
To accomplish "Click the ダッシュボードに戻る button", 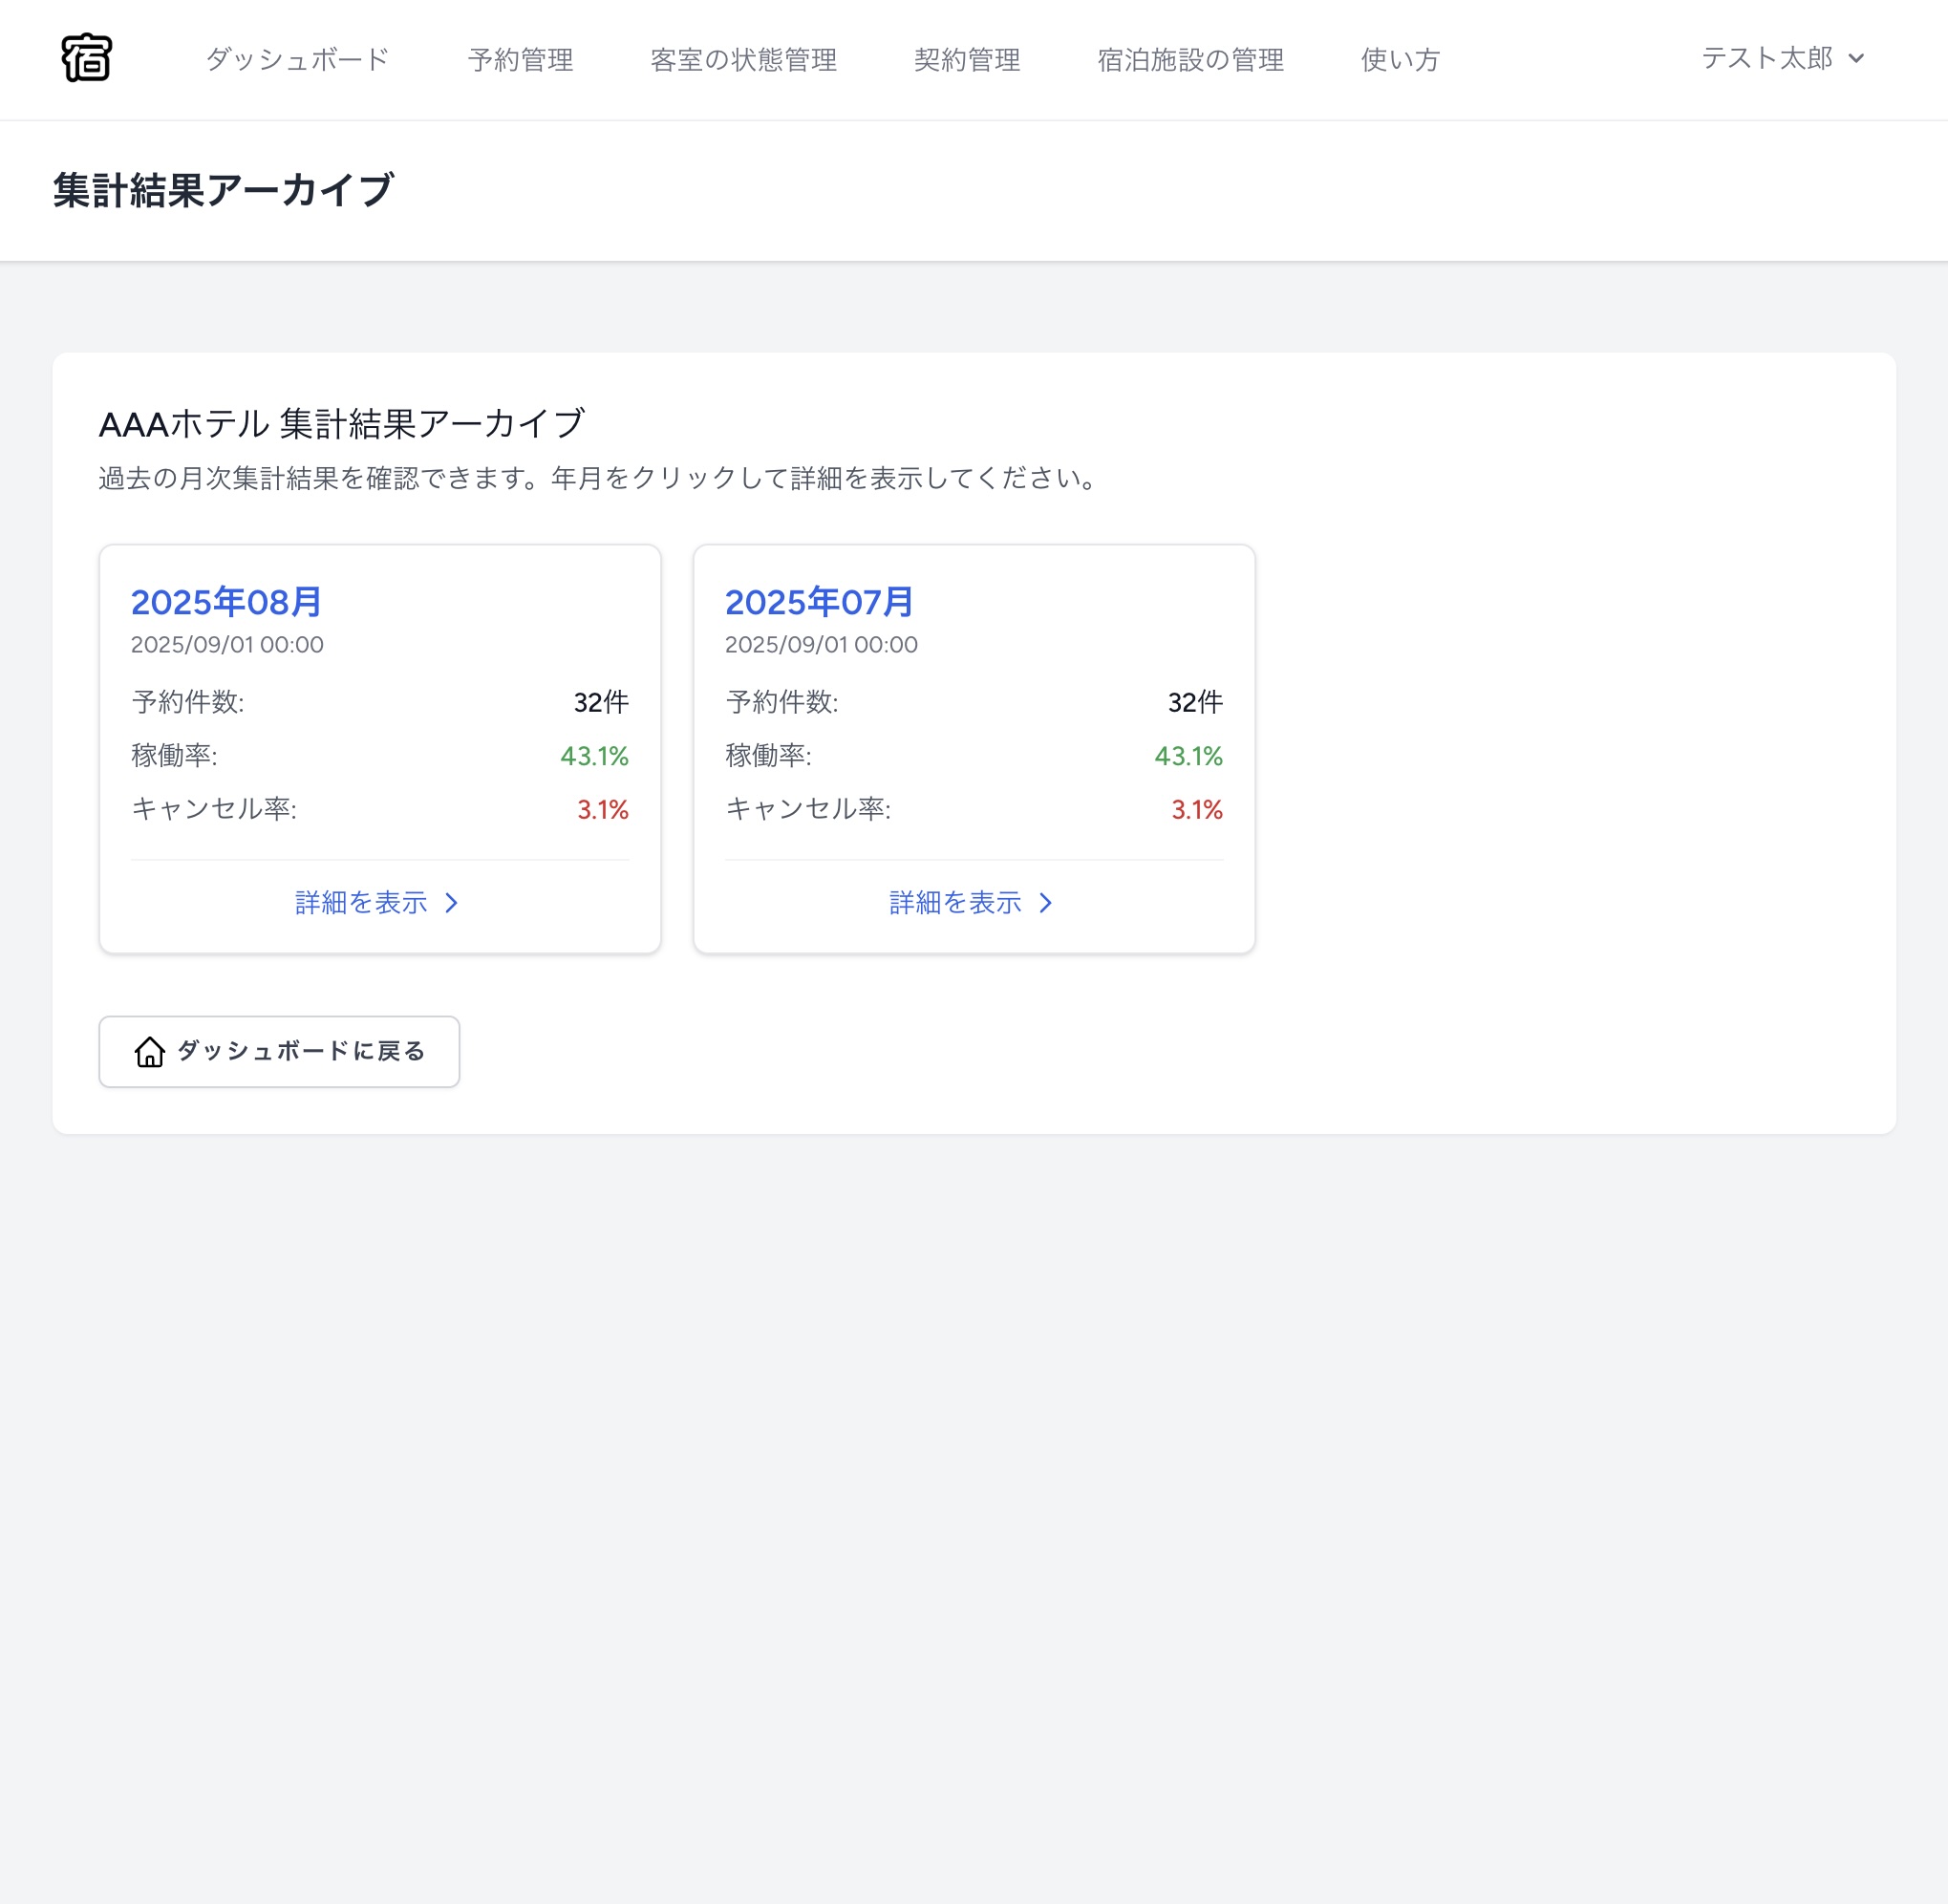I will [279, 1051].
